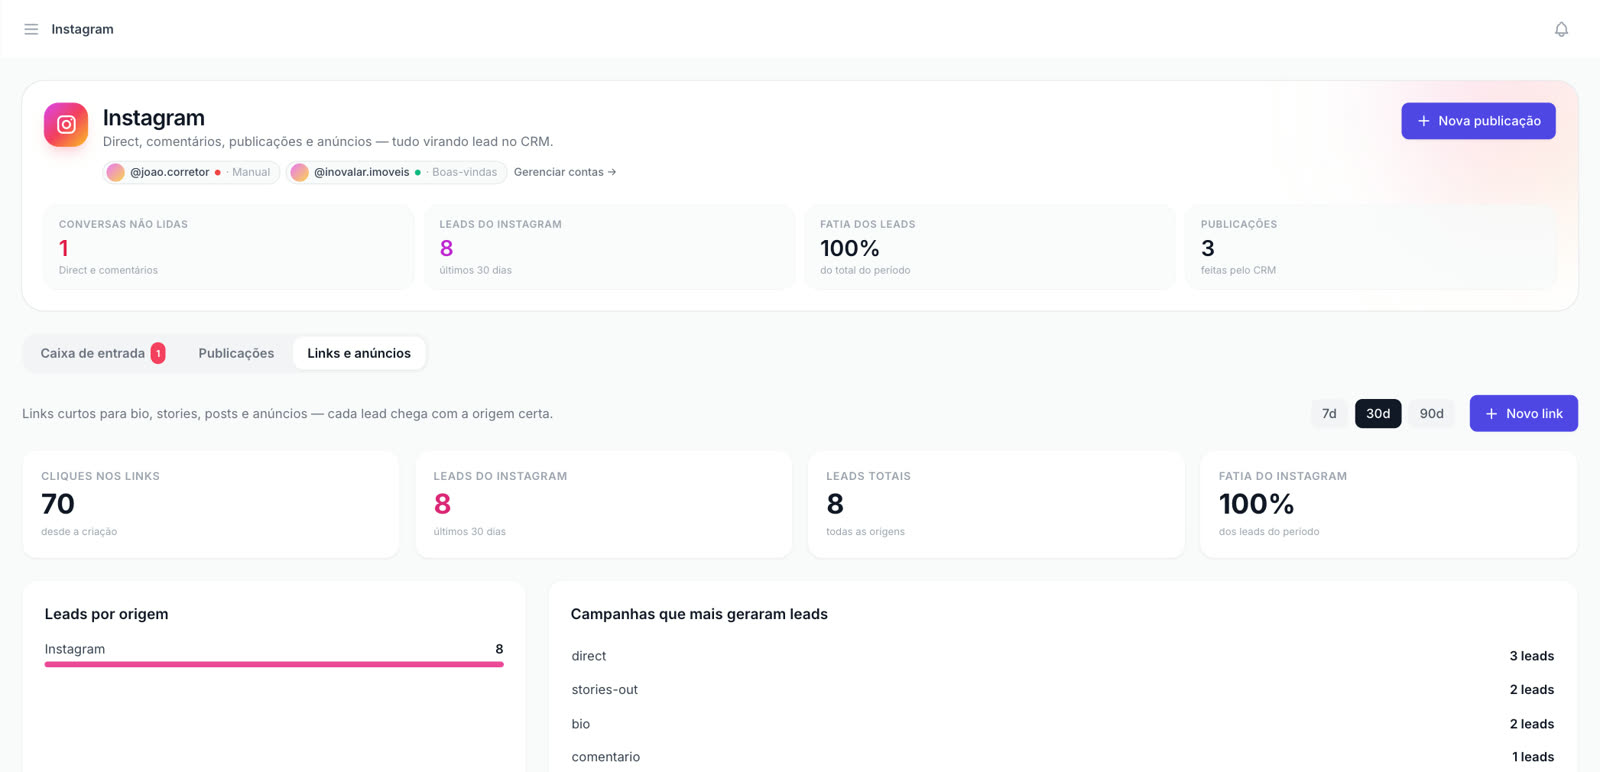Click the Instagram logo icon
Viewport: 1600px width, 772px height.
point(66,125)
